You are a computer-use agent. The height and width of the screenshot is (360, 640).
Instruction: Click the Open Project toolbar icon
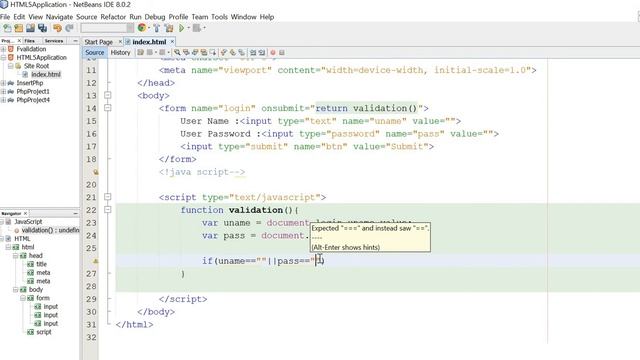pos(31,28)
